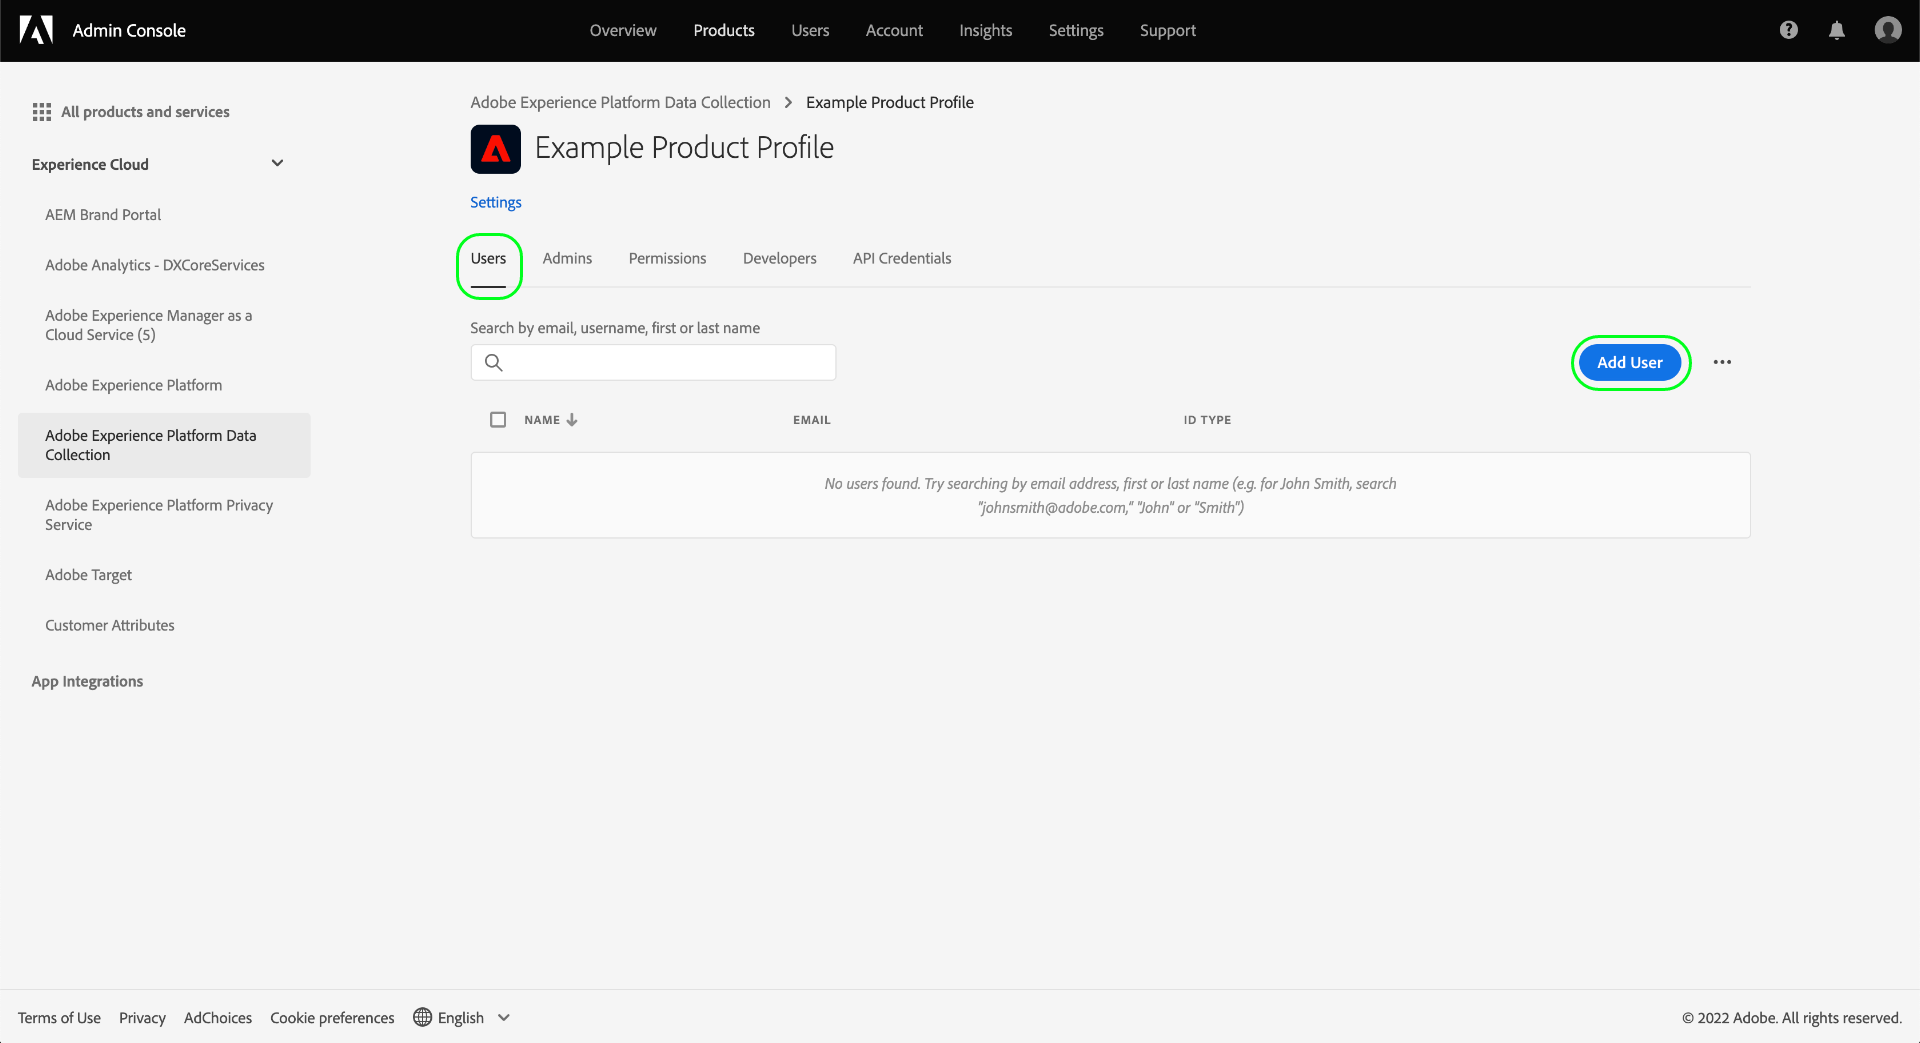Image resolution: width=1920 pixels, height=1043 pixels.
Task: Select Adobe Experience Platform Privacy Service
Action: [159, 515]
